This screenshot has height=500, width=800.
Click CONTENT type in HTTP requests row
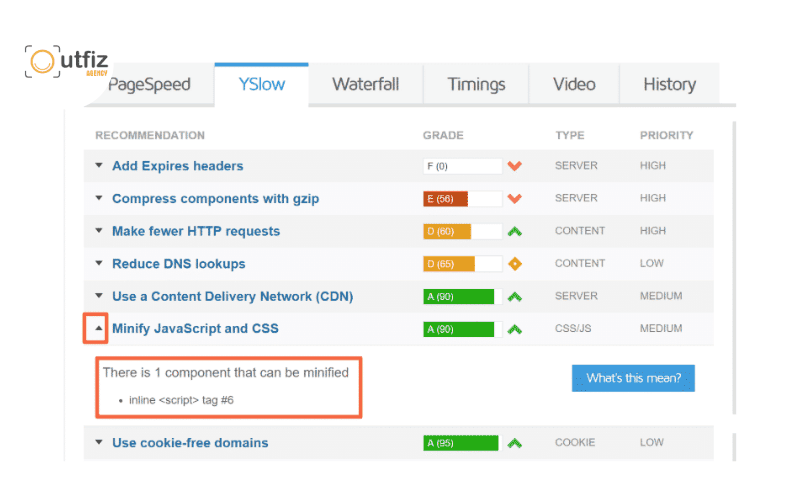click(580, 231)
